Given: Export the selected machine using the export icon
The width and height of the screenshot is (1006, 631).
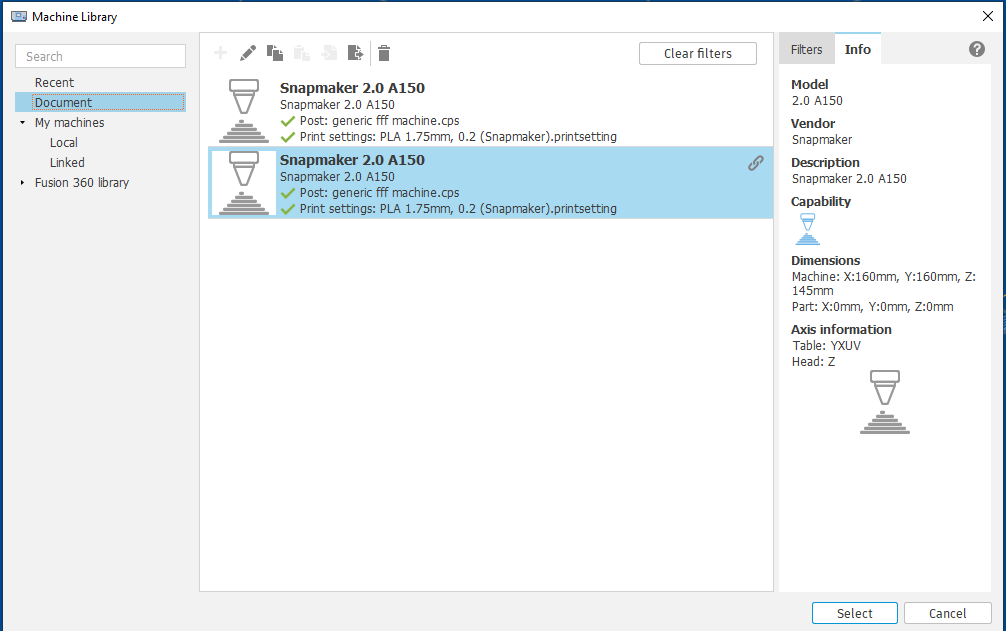Looking at the screenshot, I should coord(355,53).
